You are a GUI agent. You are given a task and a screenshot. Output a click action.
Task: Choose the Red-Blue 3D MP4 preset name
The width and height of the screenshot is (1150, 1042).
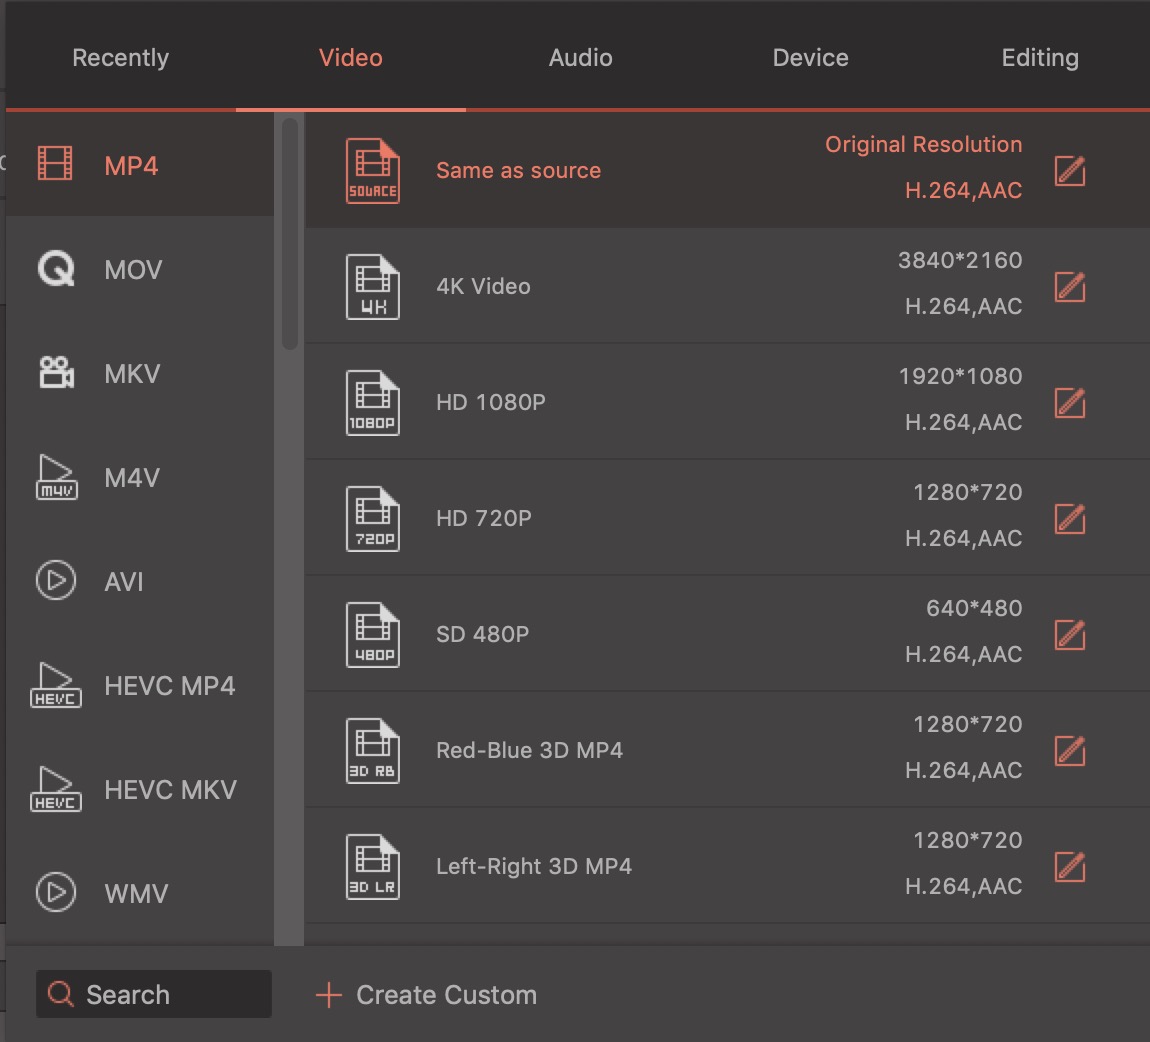coord(530,749)
